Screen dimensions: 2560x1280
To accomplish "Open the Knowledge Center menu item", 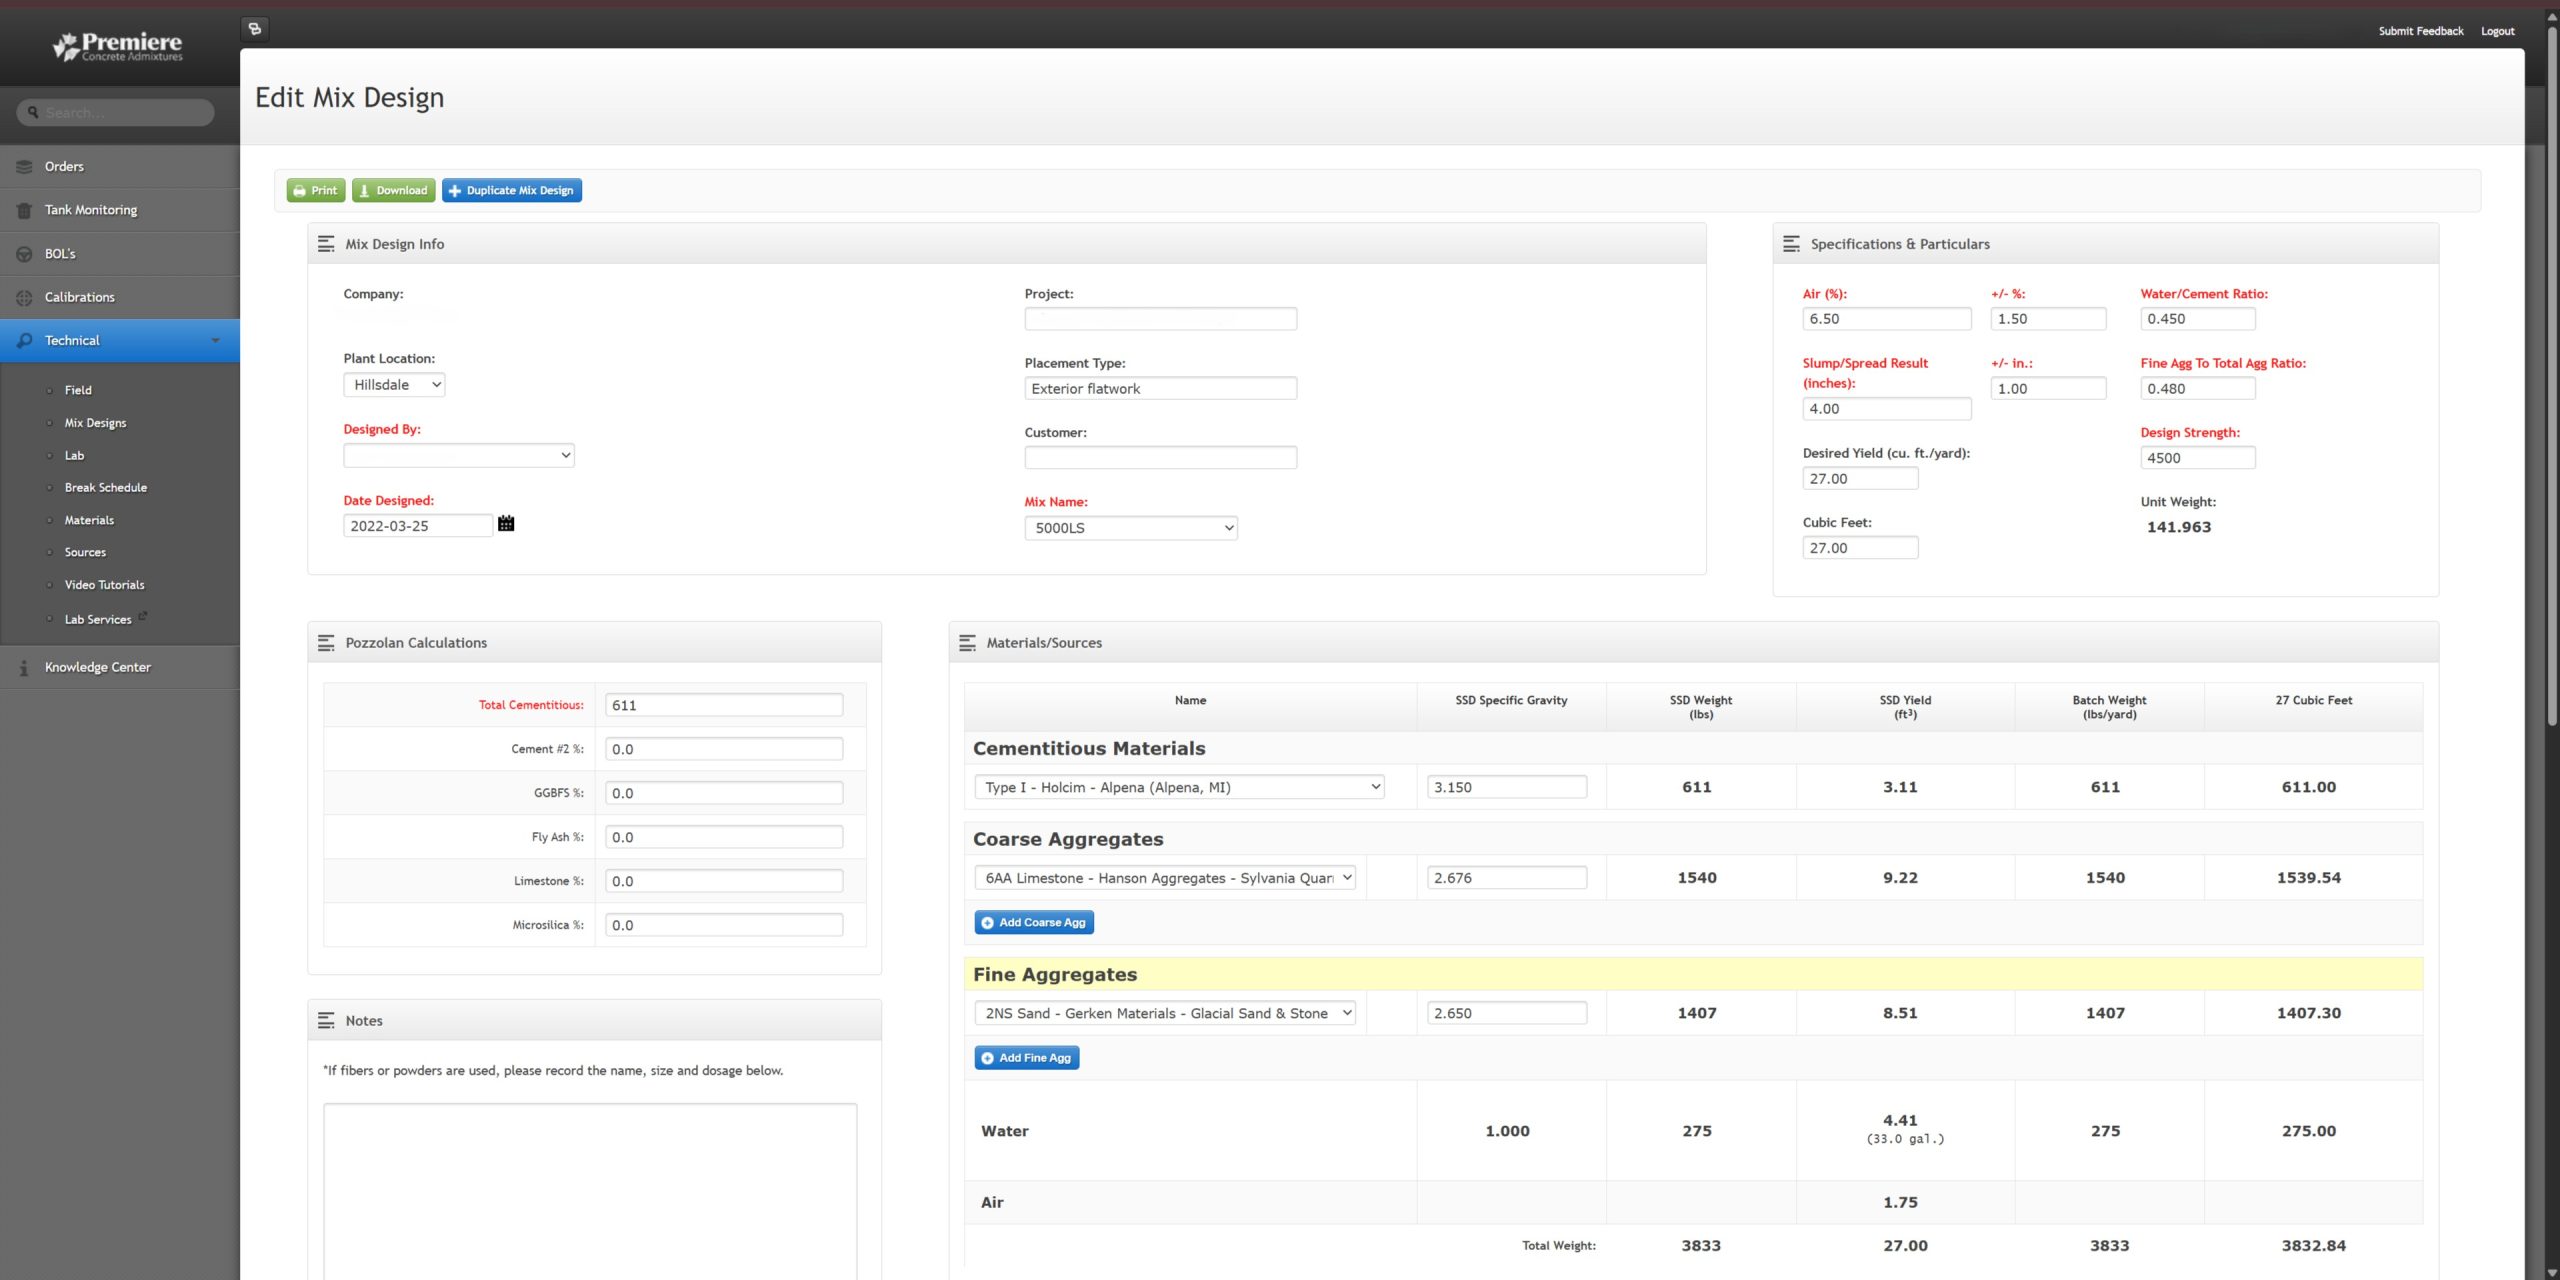I will (x=120, y=667).
